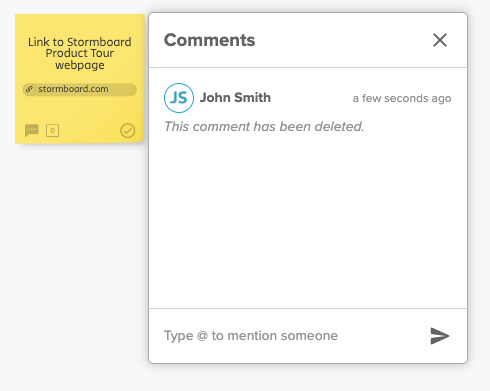Image resolution: width=490 pixels, height=391 pixels.
Task: Click the chain link icon beside stormboard.com
Action: coord(29,89)
